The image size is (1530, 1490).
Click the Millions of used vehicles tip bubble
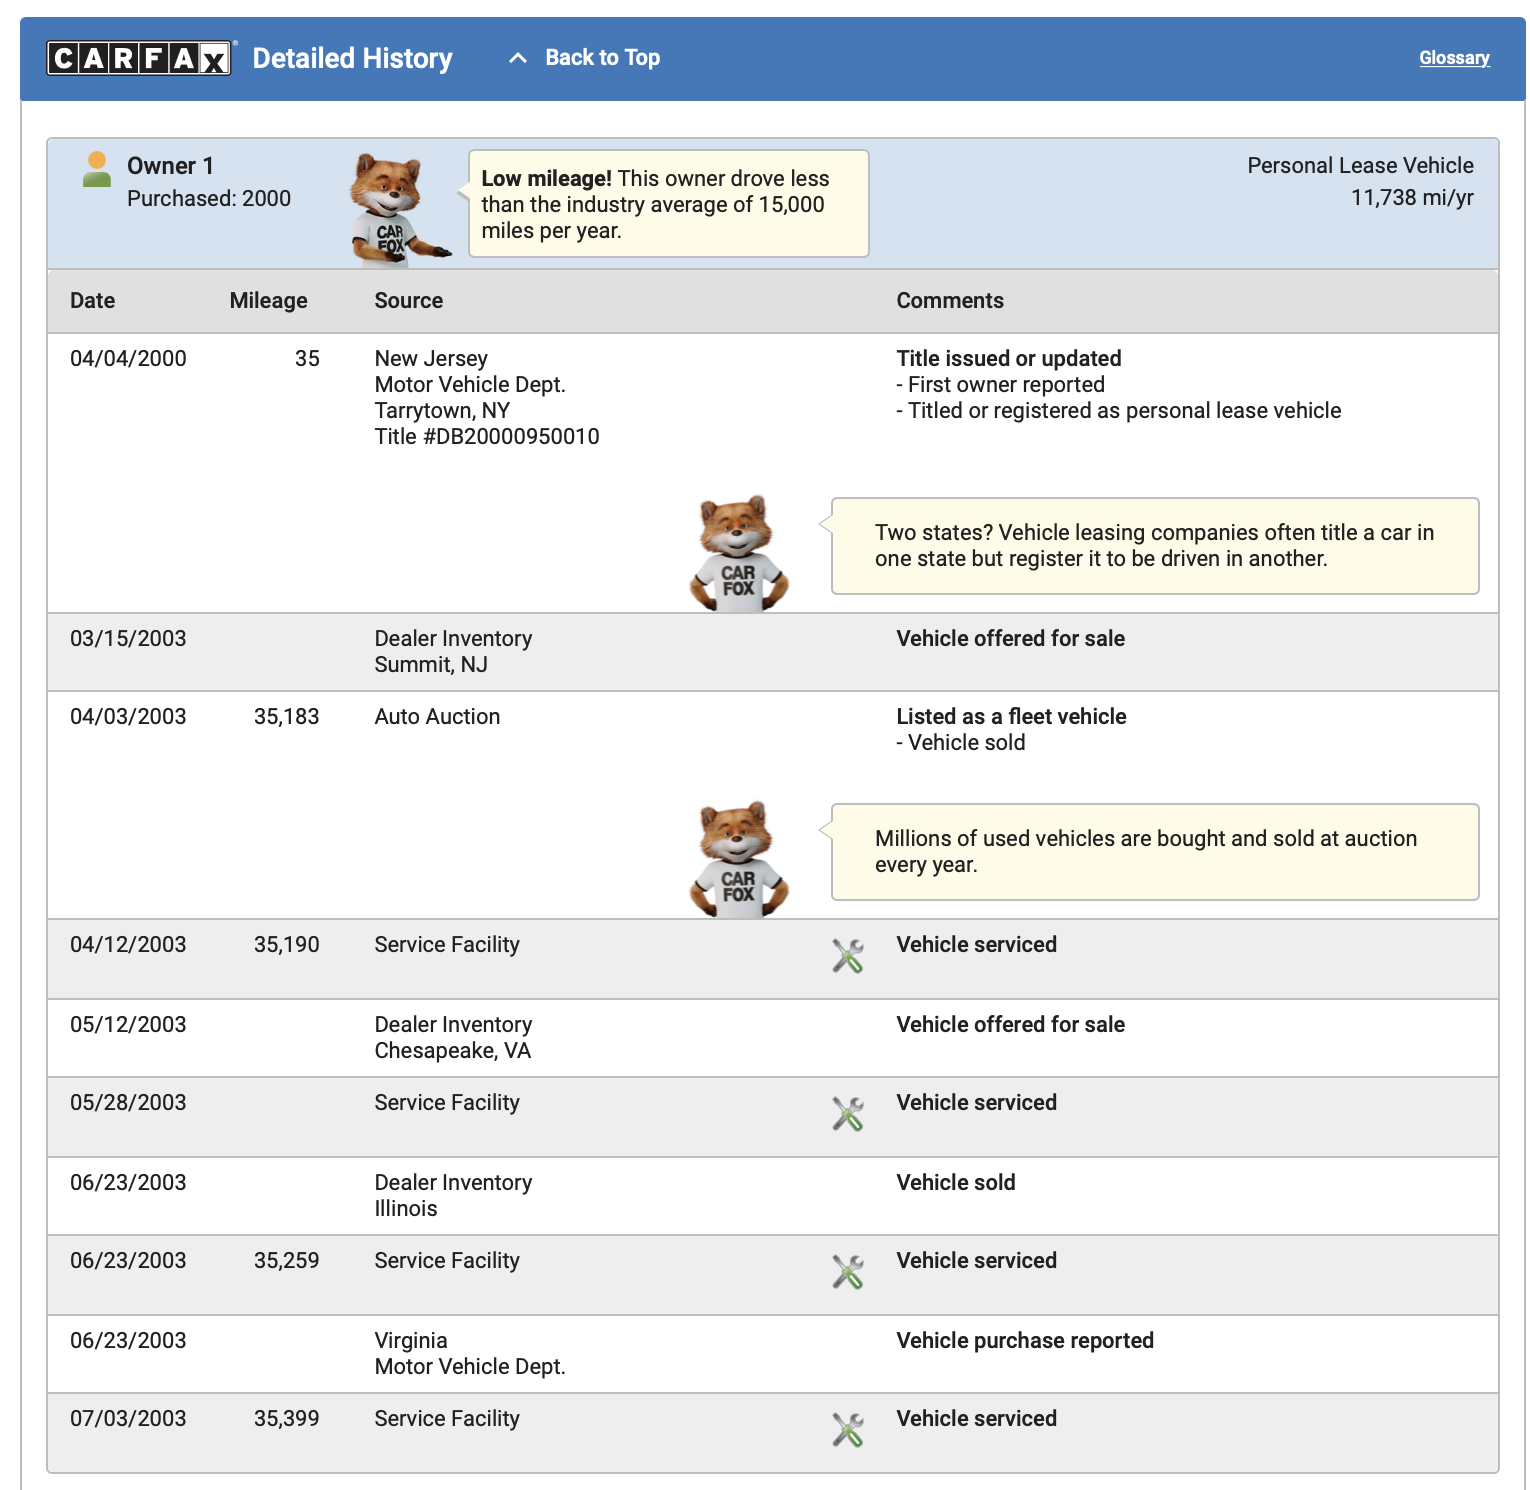(1155, 852)
